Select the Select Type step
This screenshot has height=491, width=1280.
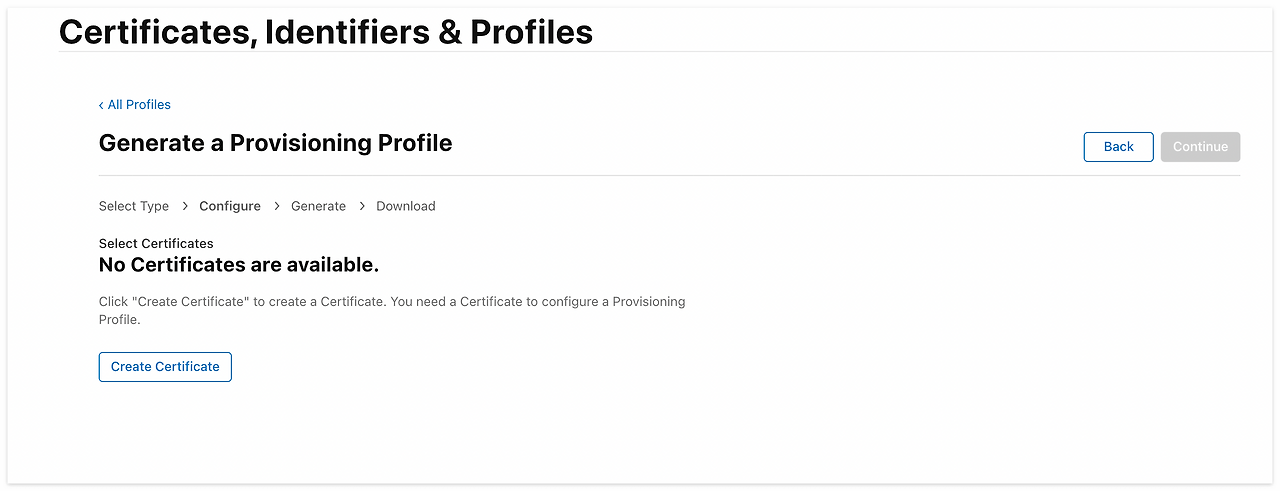click(134, 206)
